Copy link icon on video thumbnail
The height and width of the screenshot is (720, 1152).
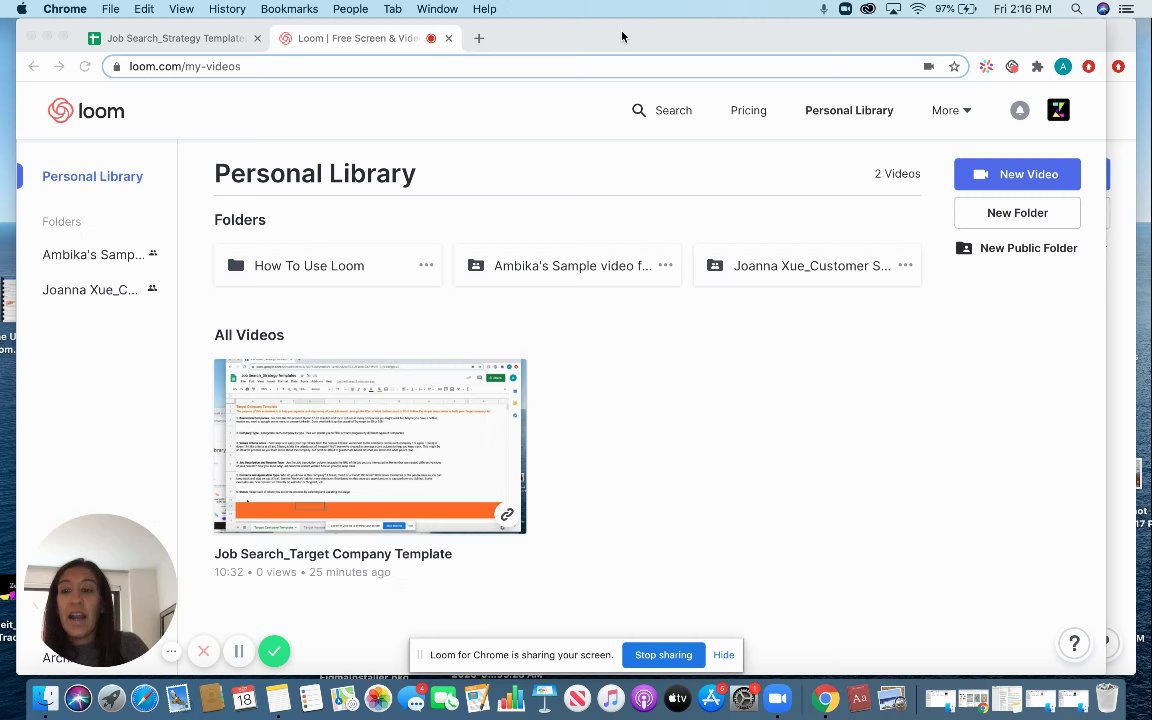tap(506, 514)
